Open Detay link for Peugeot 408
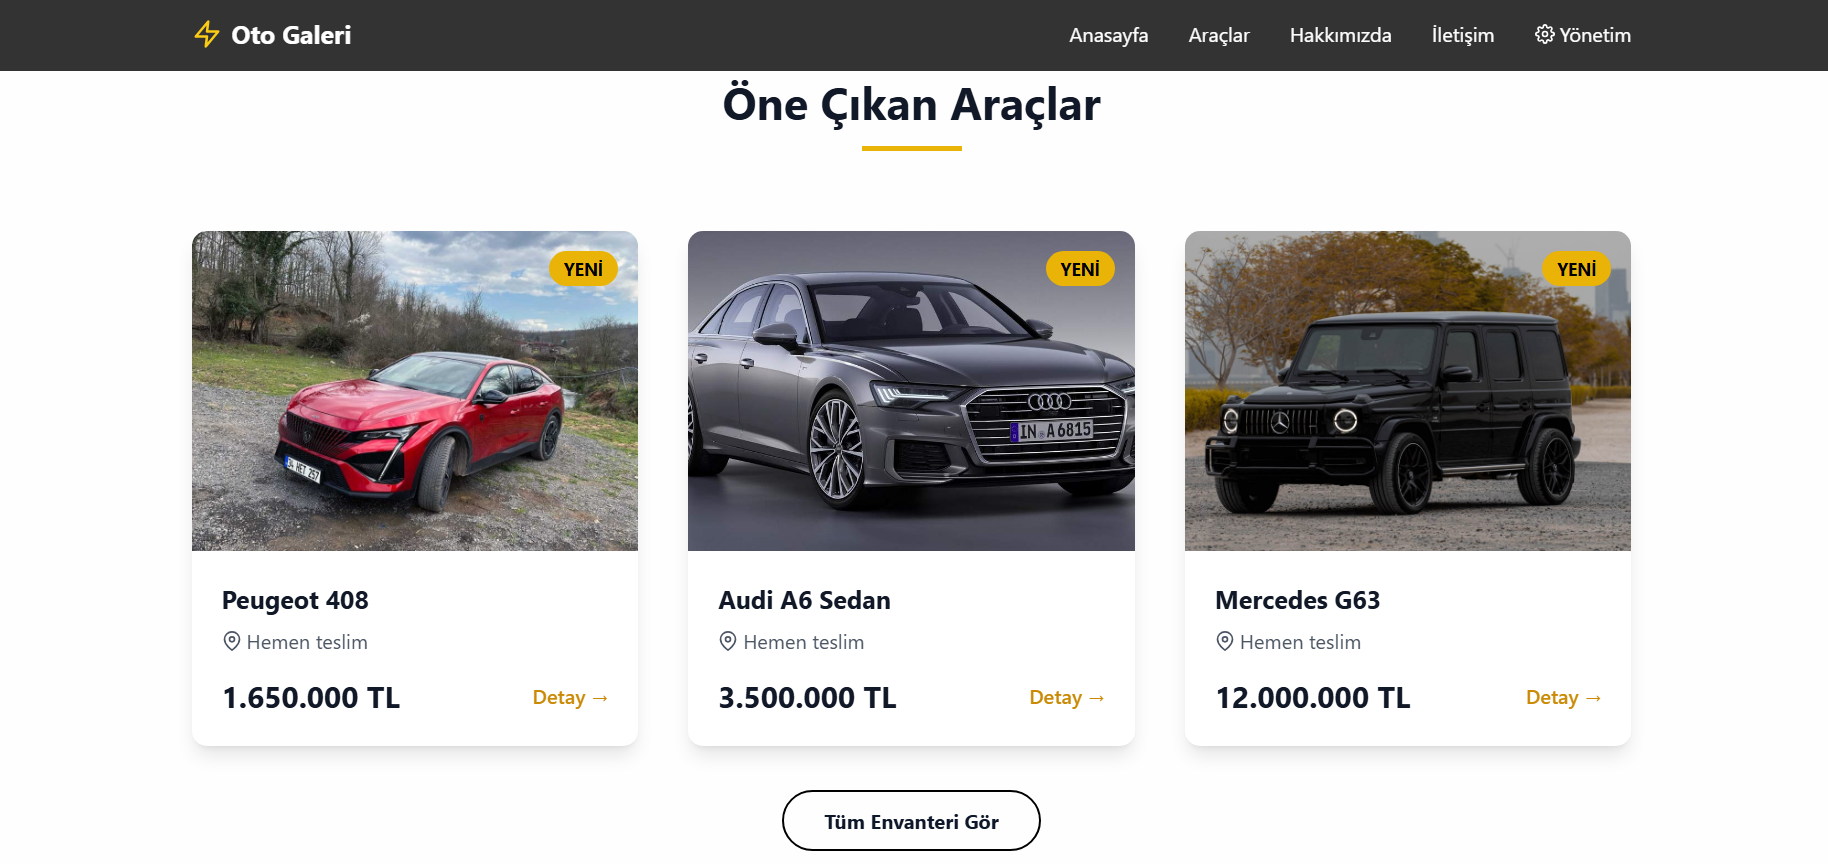This screenshot has height=864, width=1828. point(570,697)
